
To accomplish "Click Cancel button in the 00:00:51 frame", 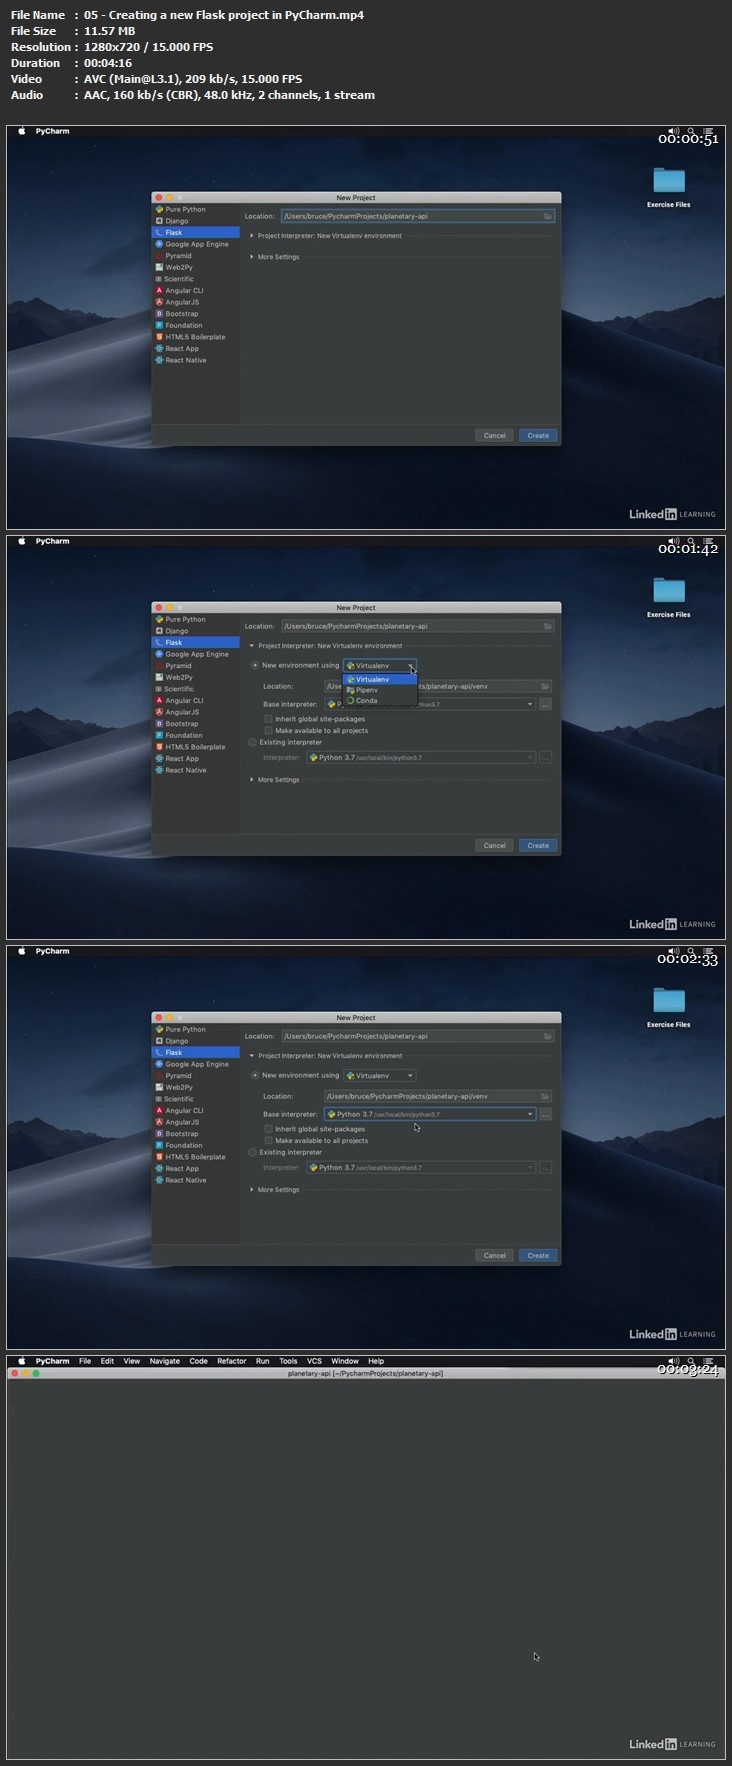I will point(494,436).
